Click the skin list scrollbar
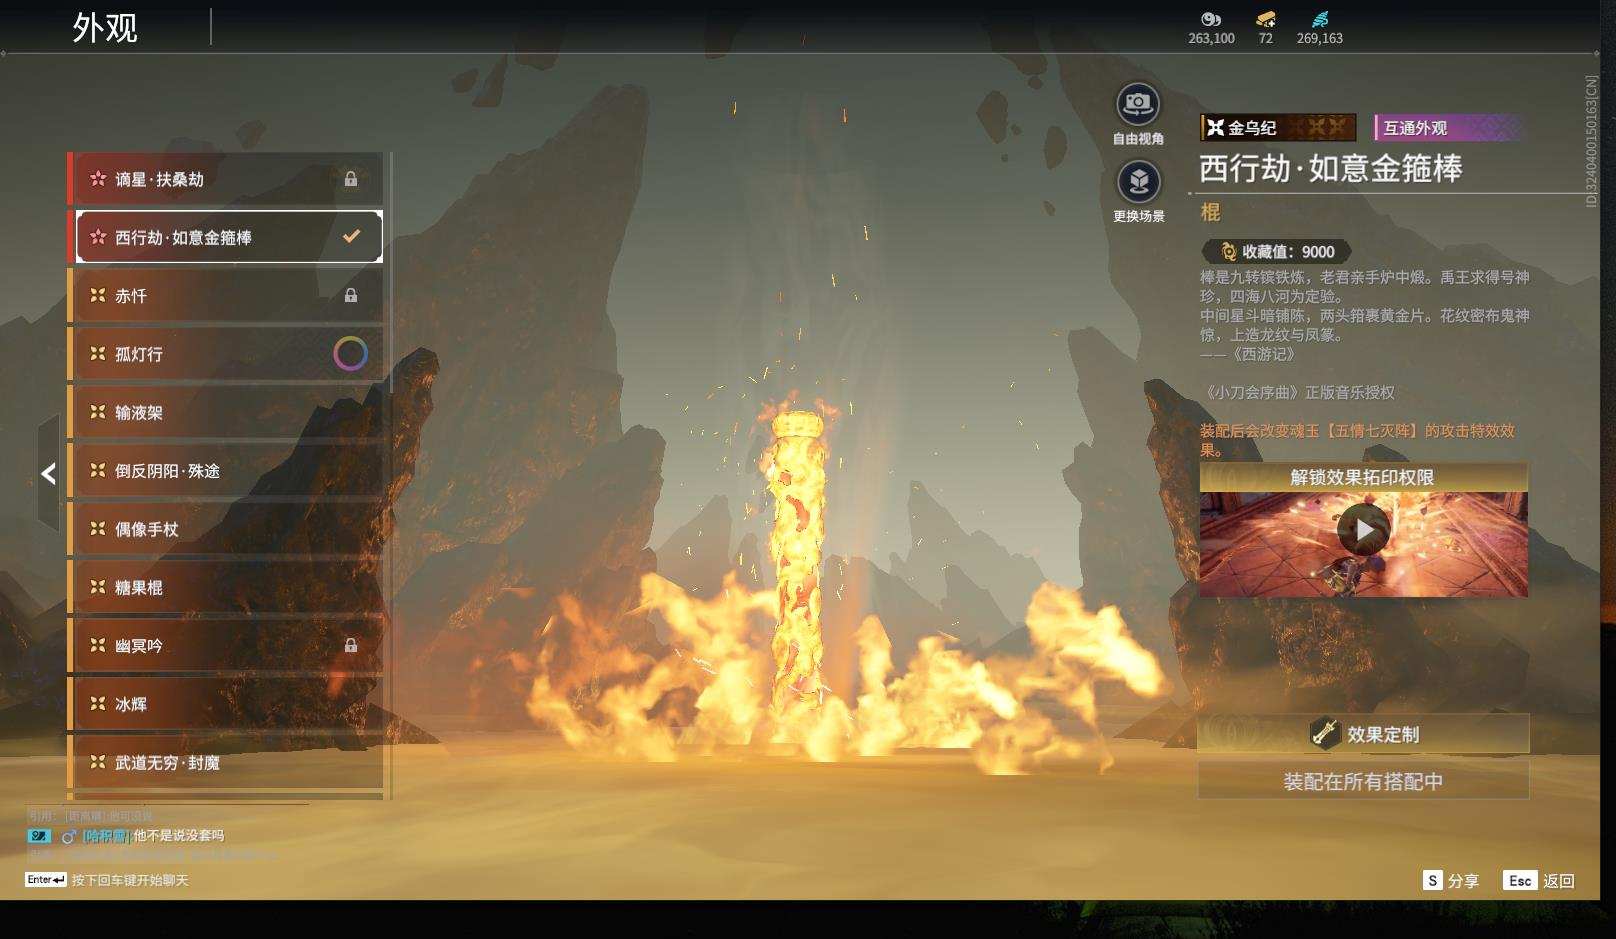Viewport: 1616px width, 939px height. pos(390,272)
